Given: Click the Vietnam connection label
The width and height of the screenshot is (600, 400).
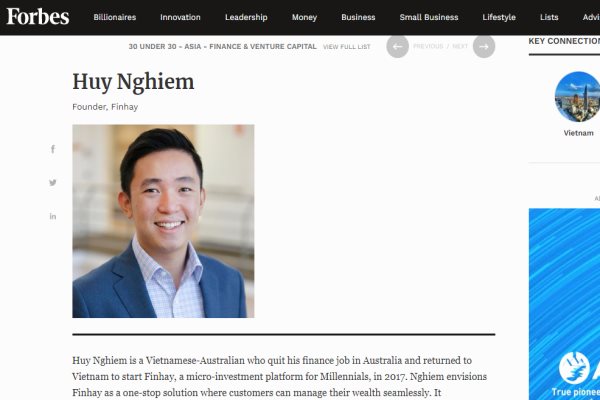Looking at the screenshot, I should 579,133.
